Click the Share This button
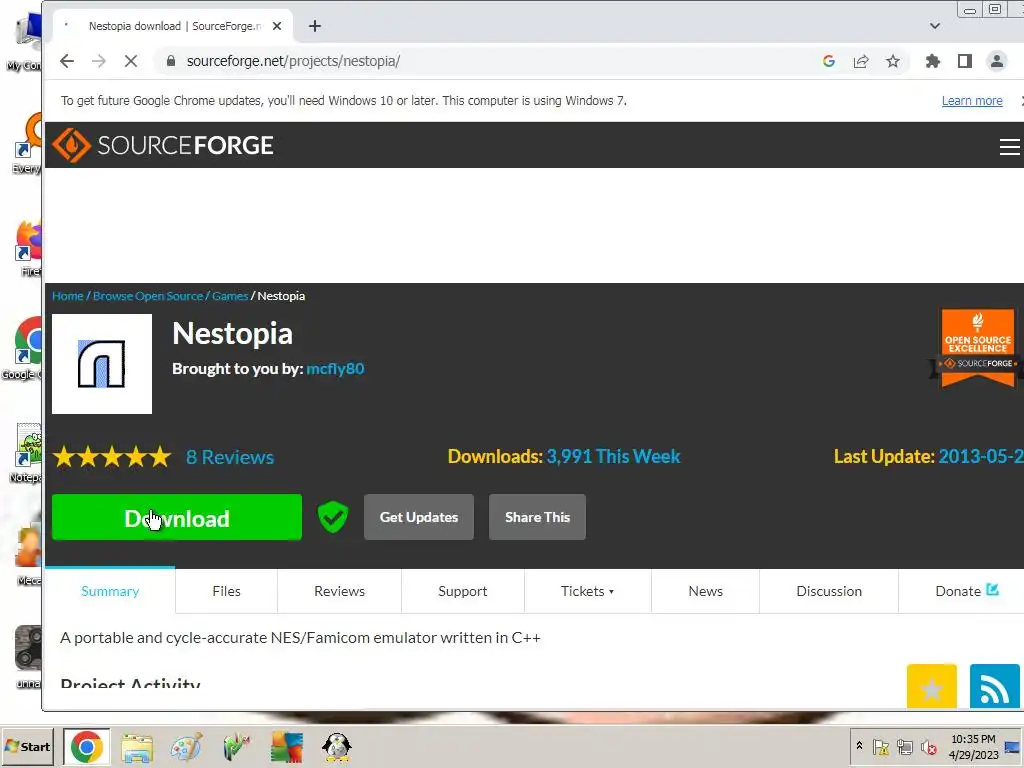Viewport: 1024px width, 768px height. click(537, 517)
